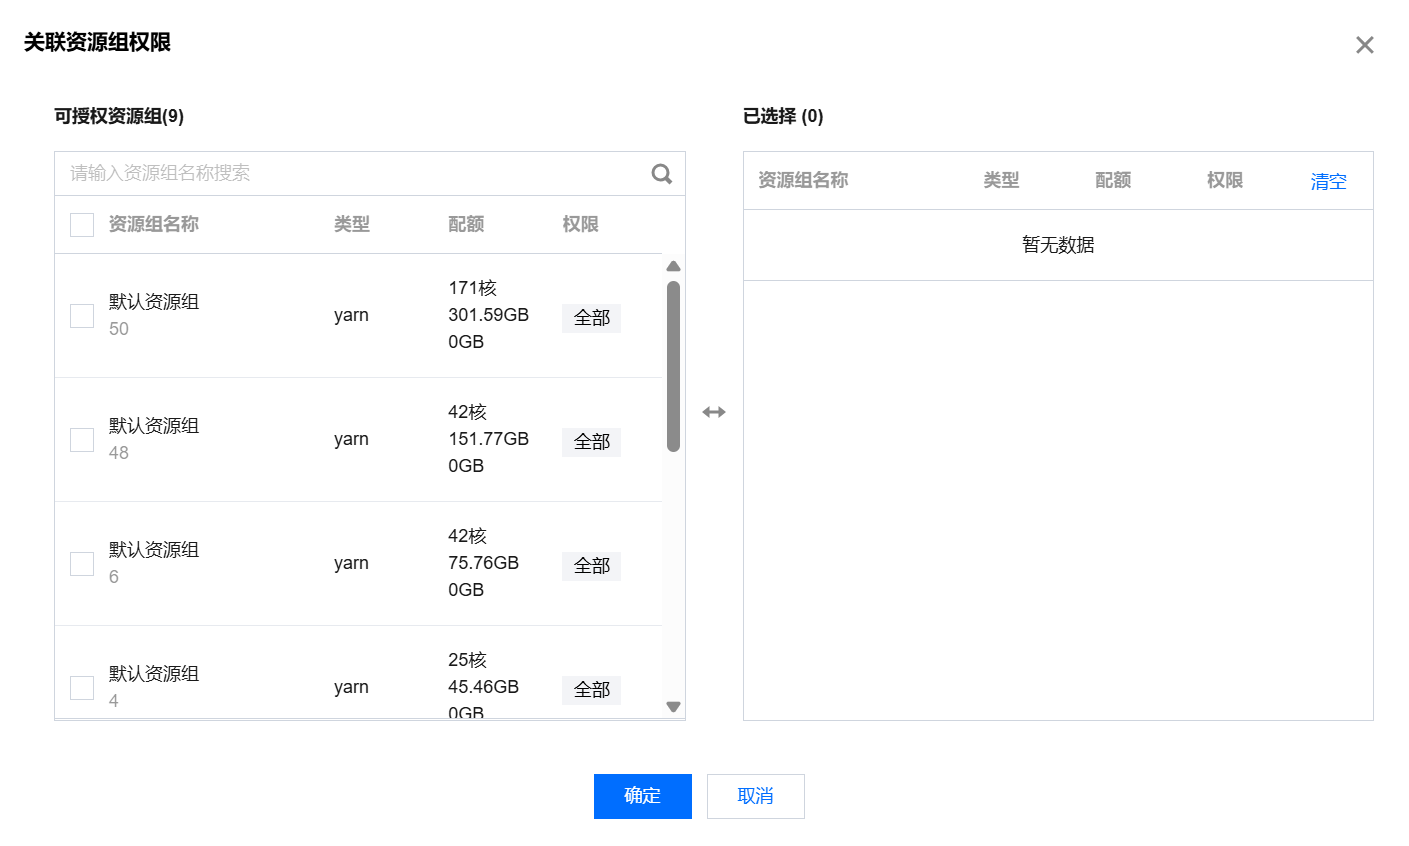Image resolution: width=1409 pixels, height=846 pixels.
Task: Close the 关联资源组权限 dialog
Action: pos(1364,45)
